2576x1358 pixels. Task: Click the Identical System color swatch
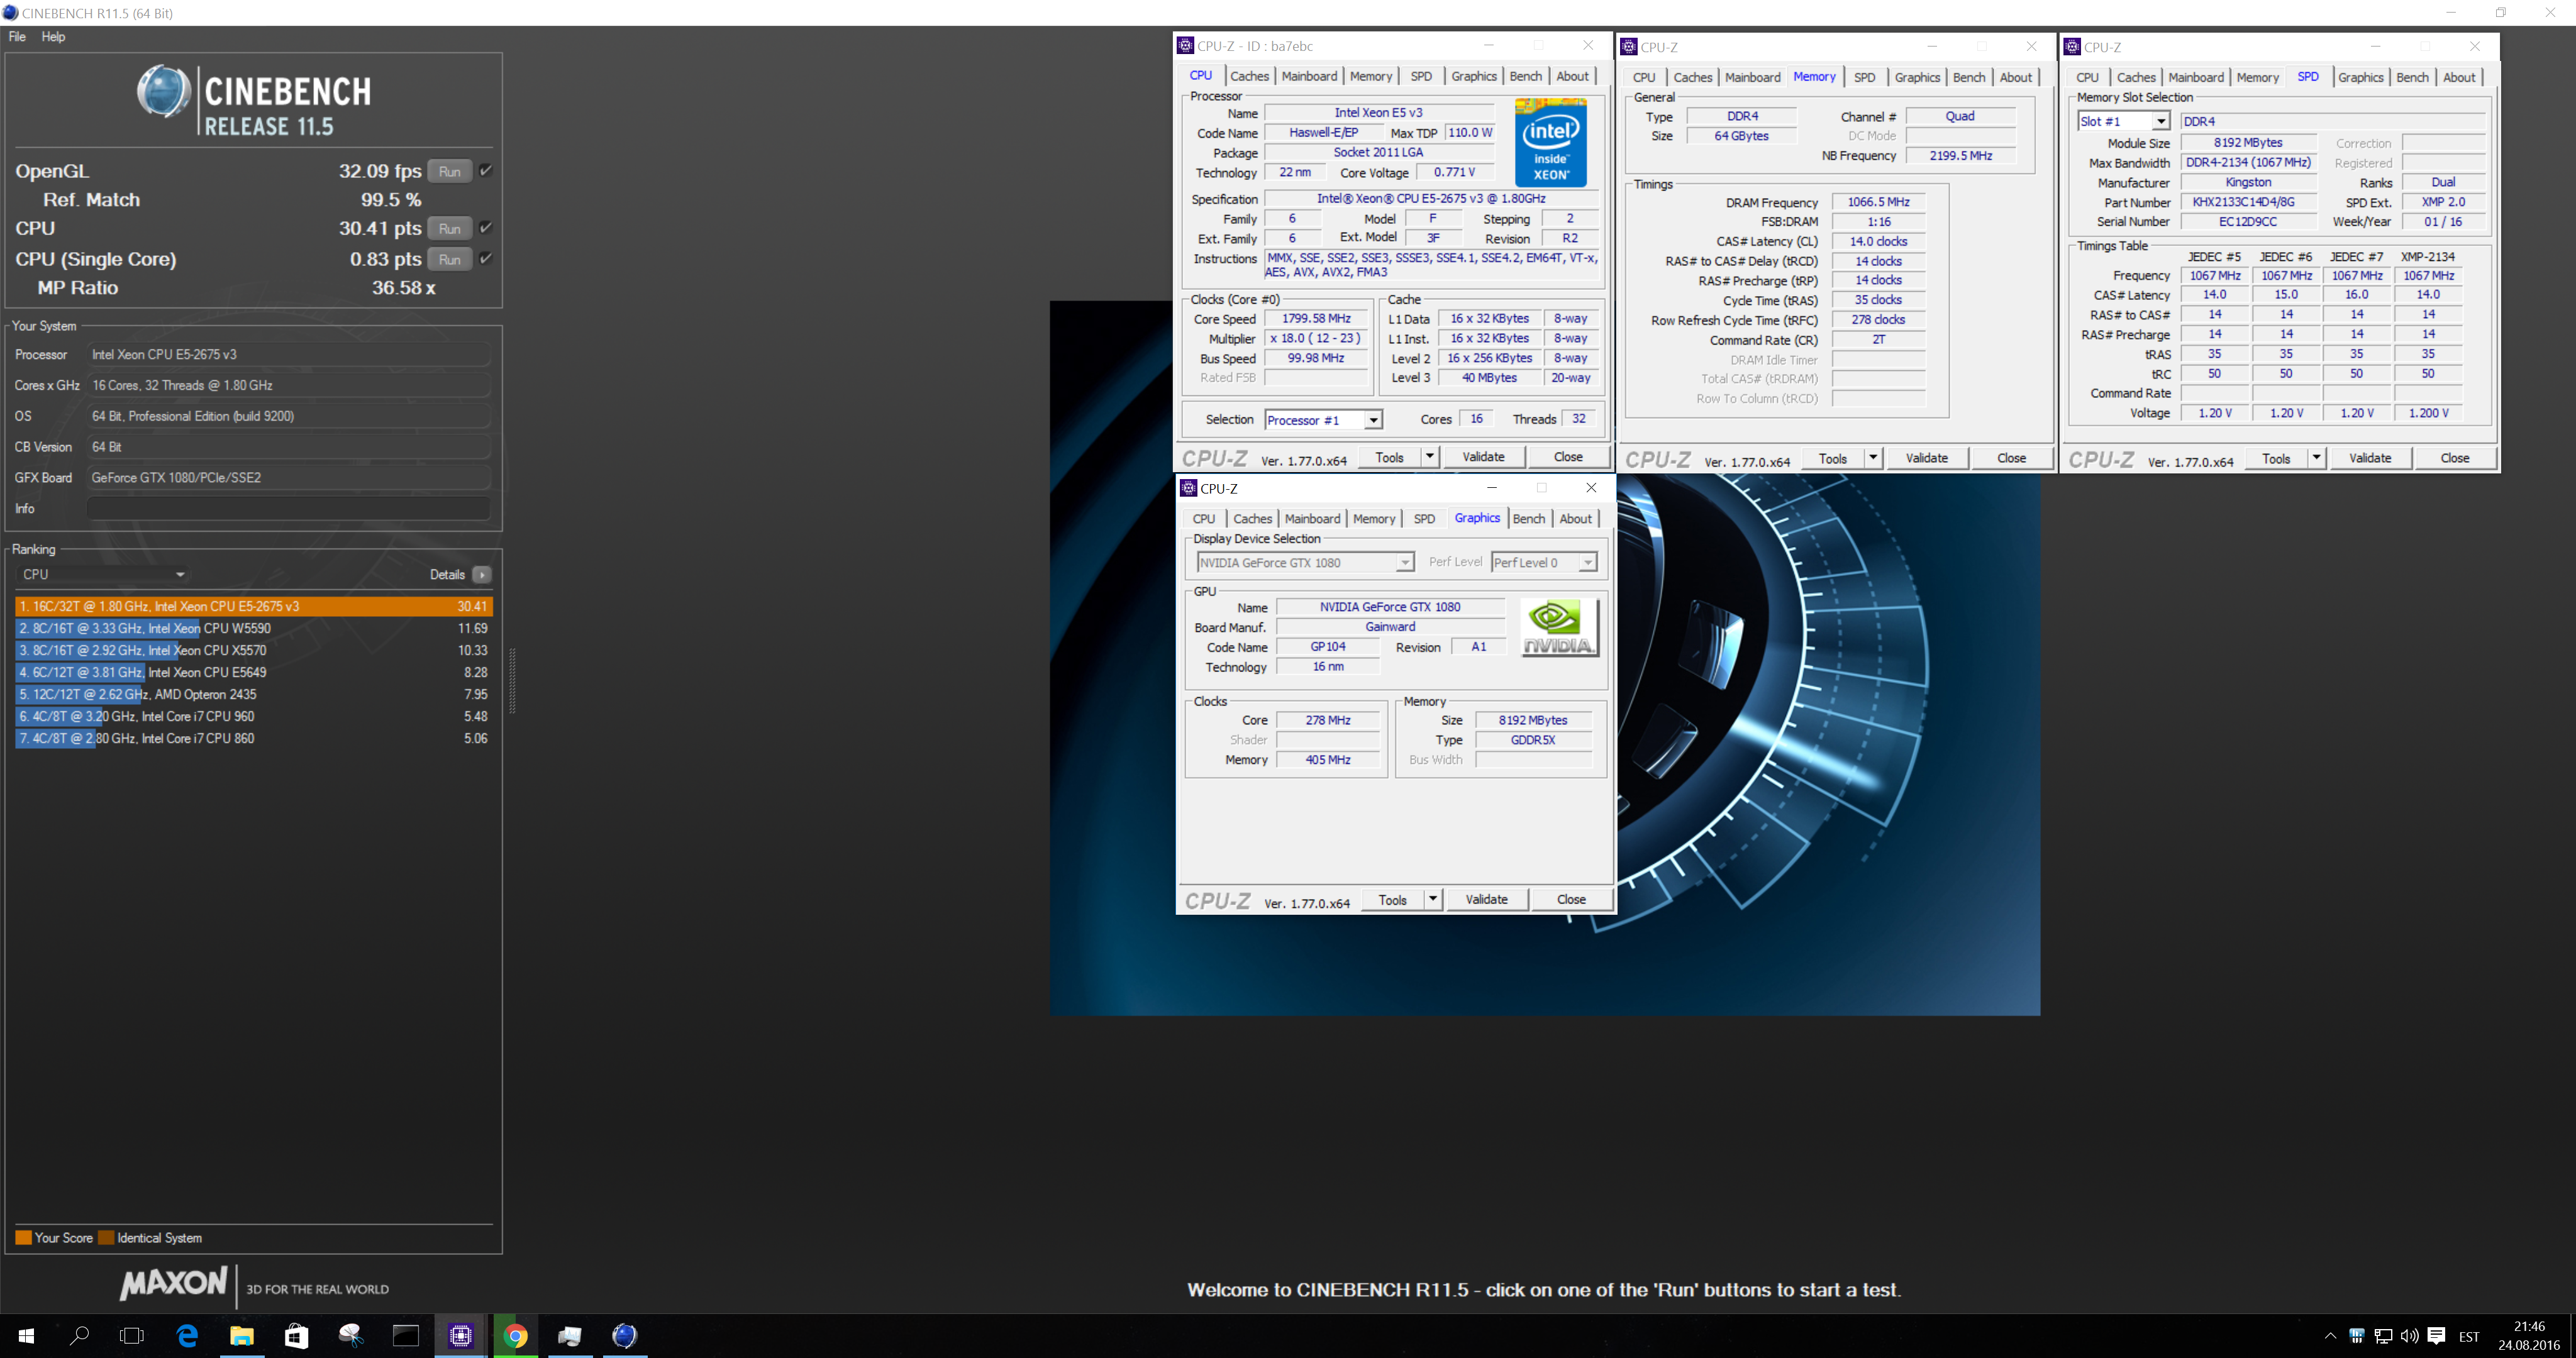click(x=106, y=1237)
